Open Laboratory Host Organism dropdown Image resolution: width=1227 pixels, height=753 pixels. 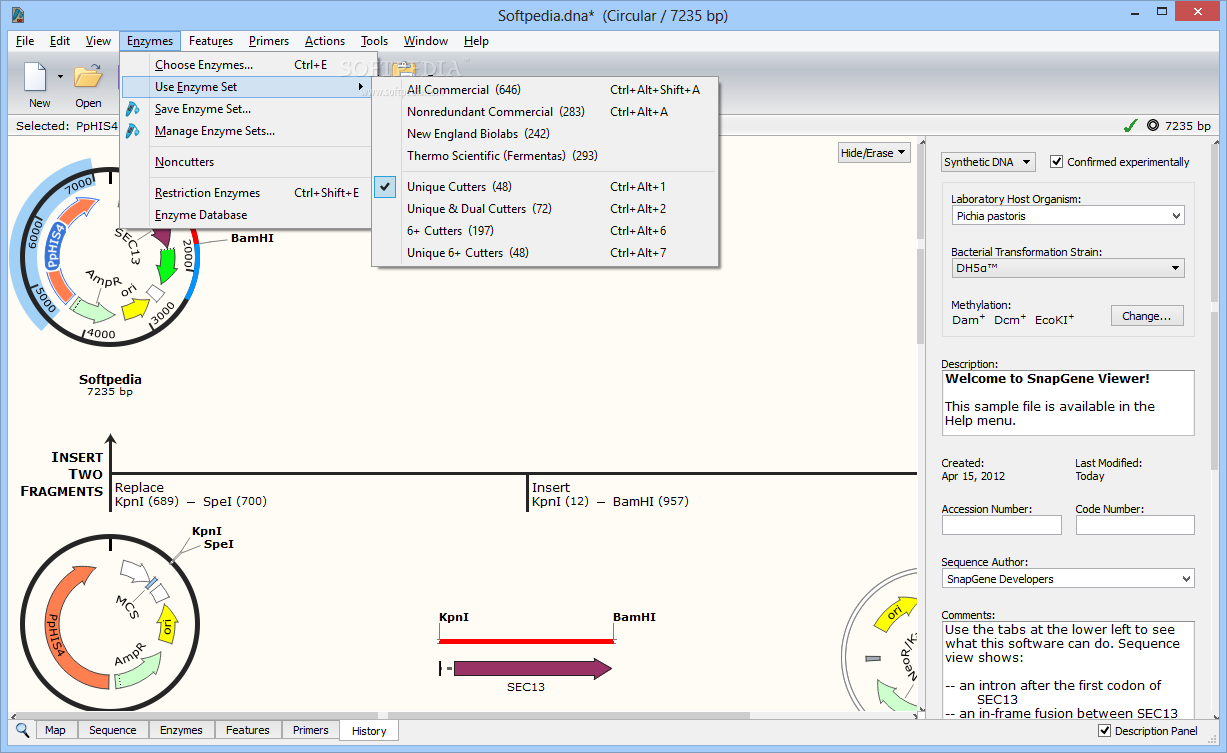(x=1067, y=216)
